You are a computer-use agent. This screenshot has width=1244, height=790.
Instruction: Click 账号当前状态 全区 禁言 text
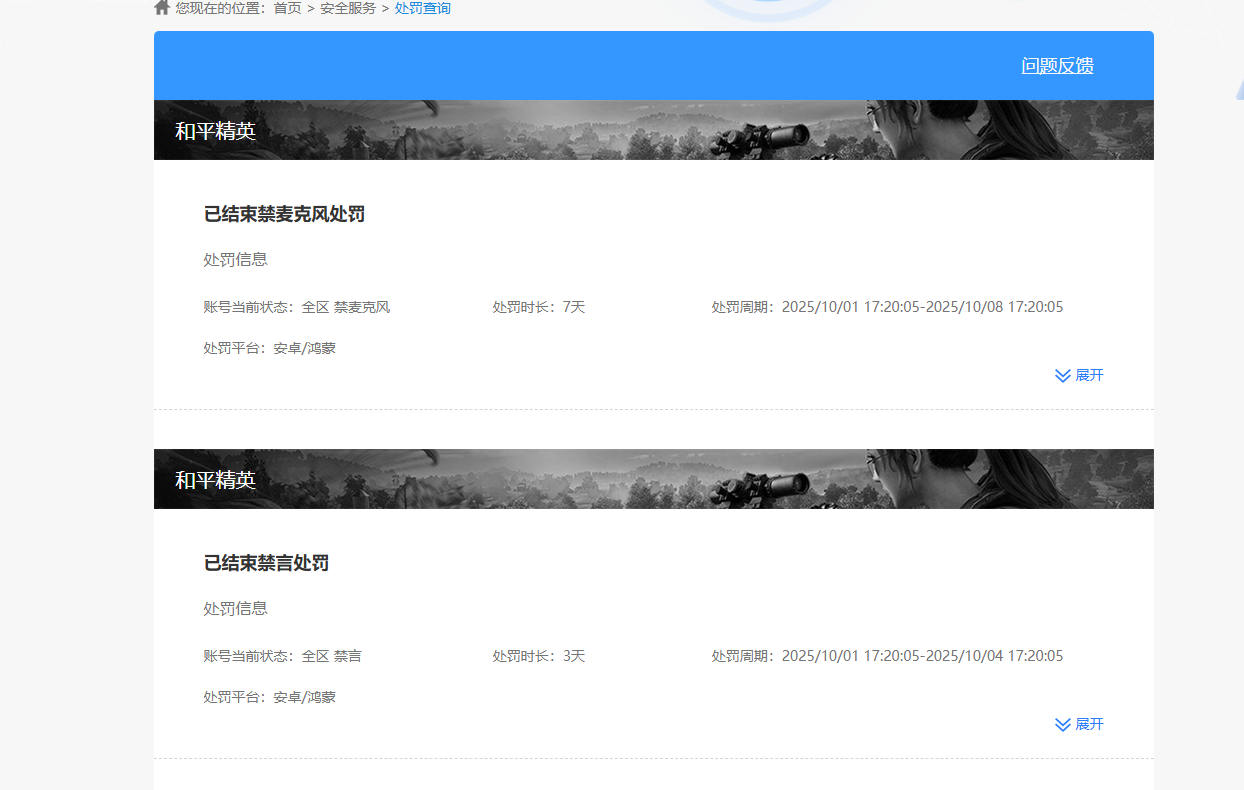[x=282, y=656]
